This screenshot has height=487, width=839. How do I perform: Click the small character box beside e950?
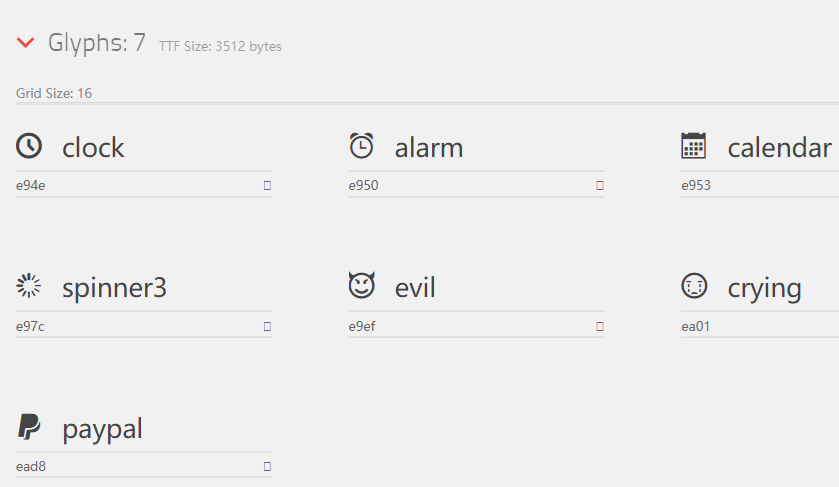pos(600,185)
